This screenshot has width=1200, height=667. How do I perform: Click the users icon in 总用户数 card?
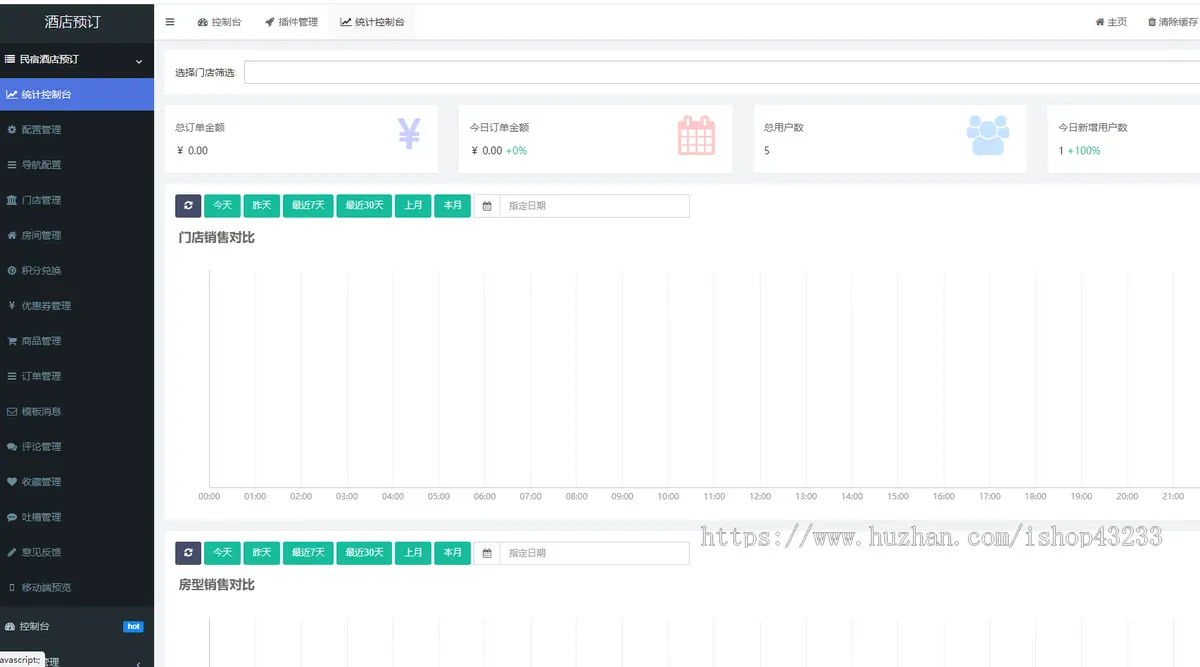click(x=987, y=135)
